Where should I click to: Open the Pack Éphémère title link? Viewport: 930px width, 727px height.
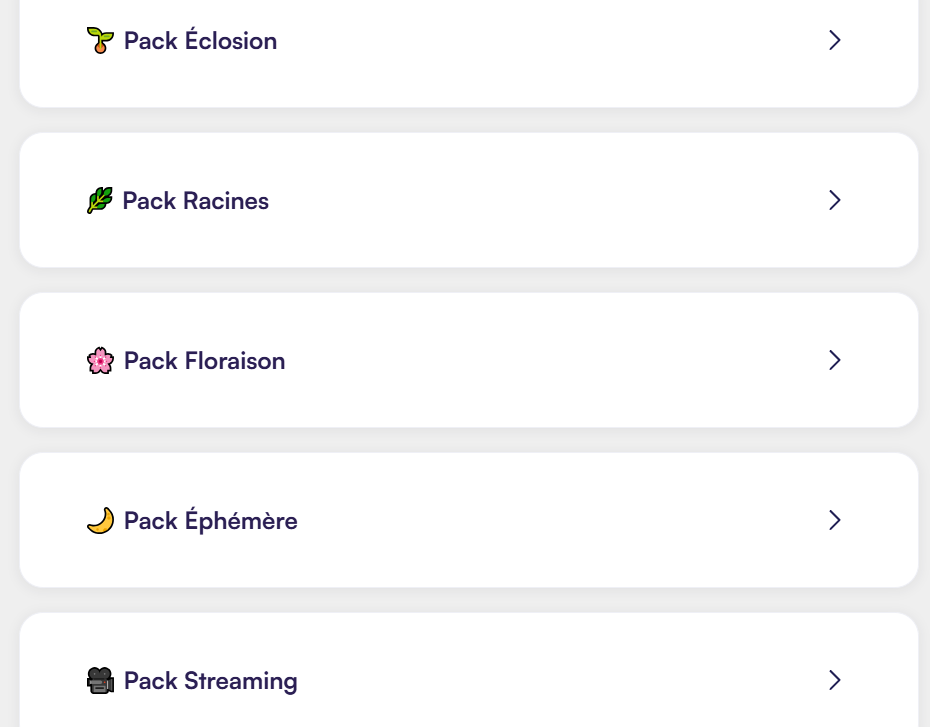point(211,521)
